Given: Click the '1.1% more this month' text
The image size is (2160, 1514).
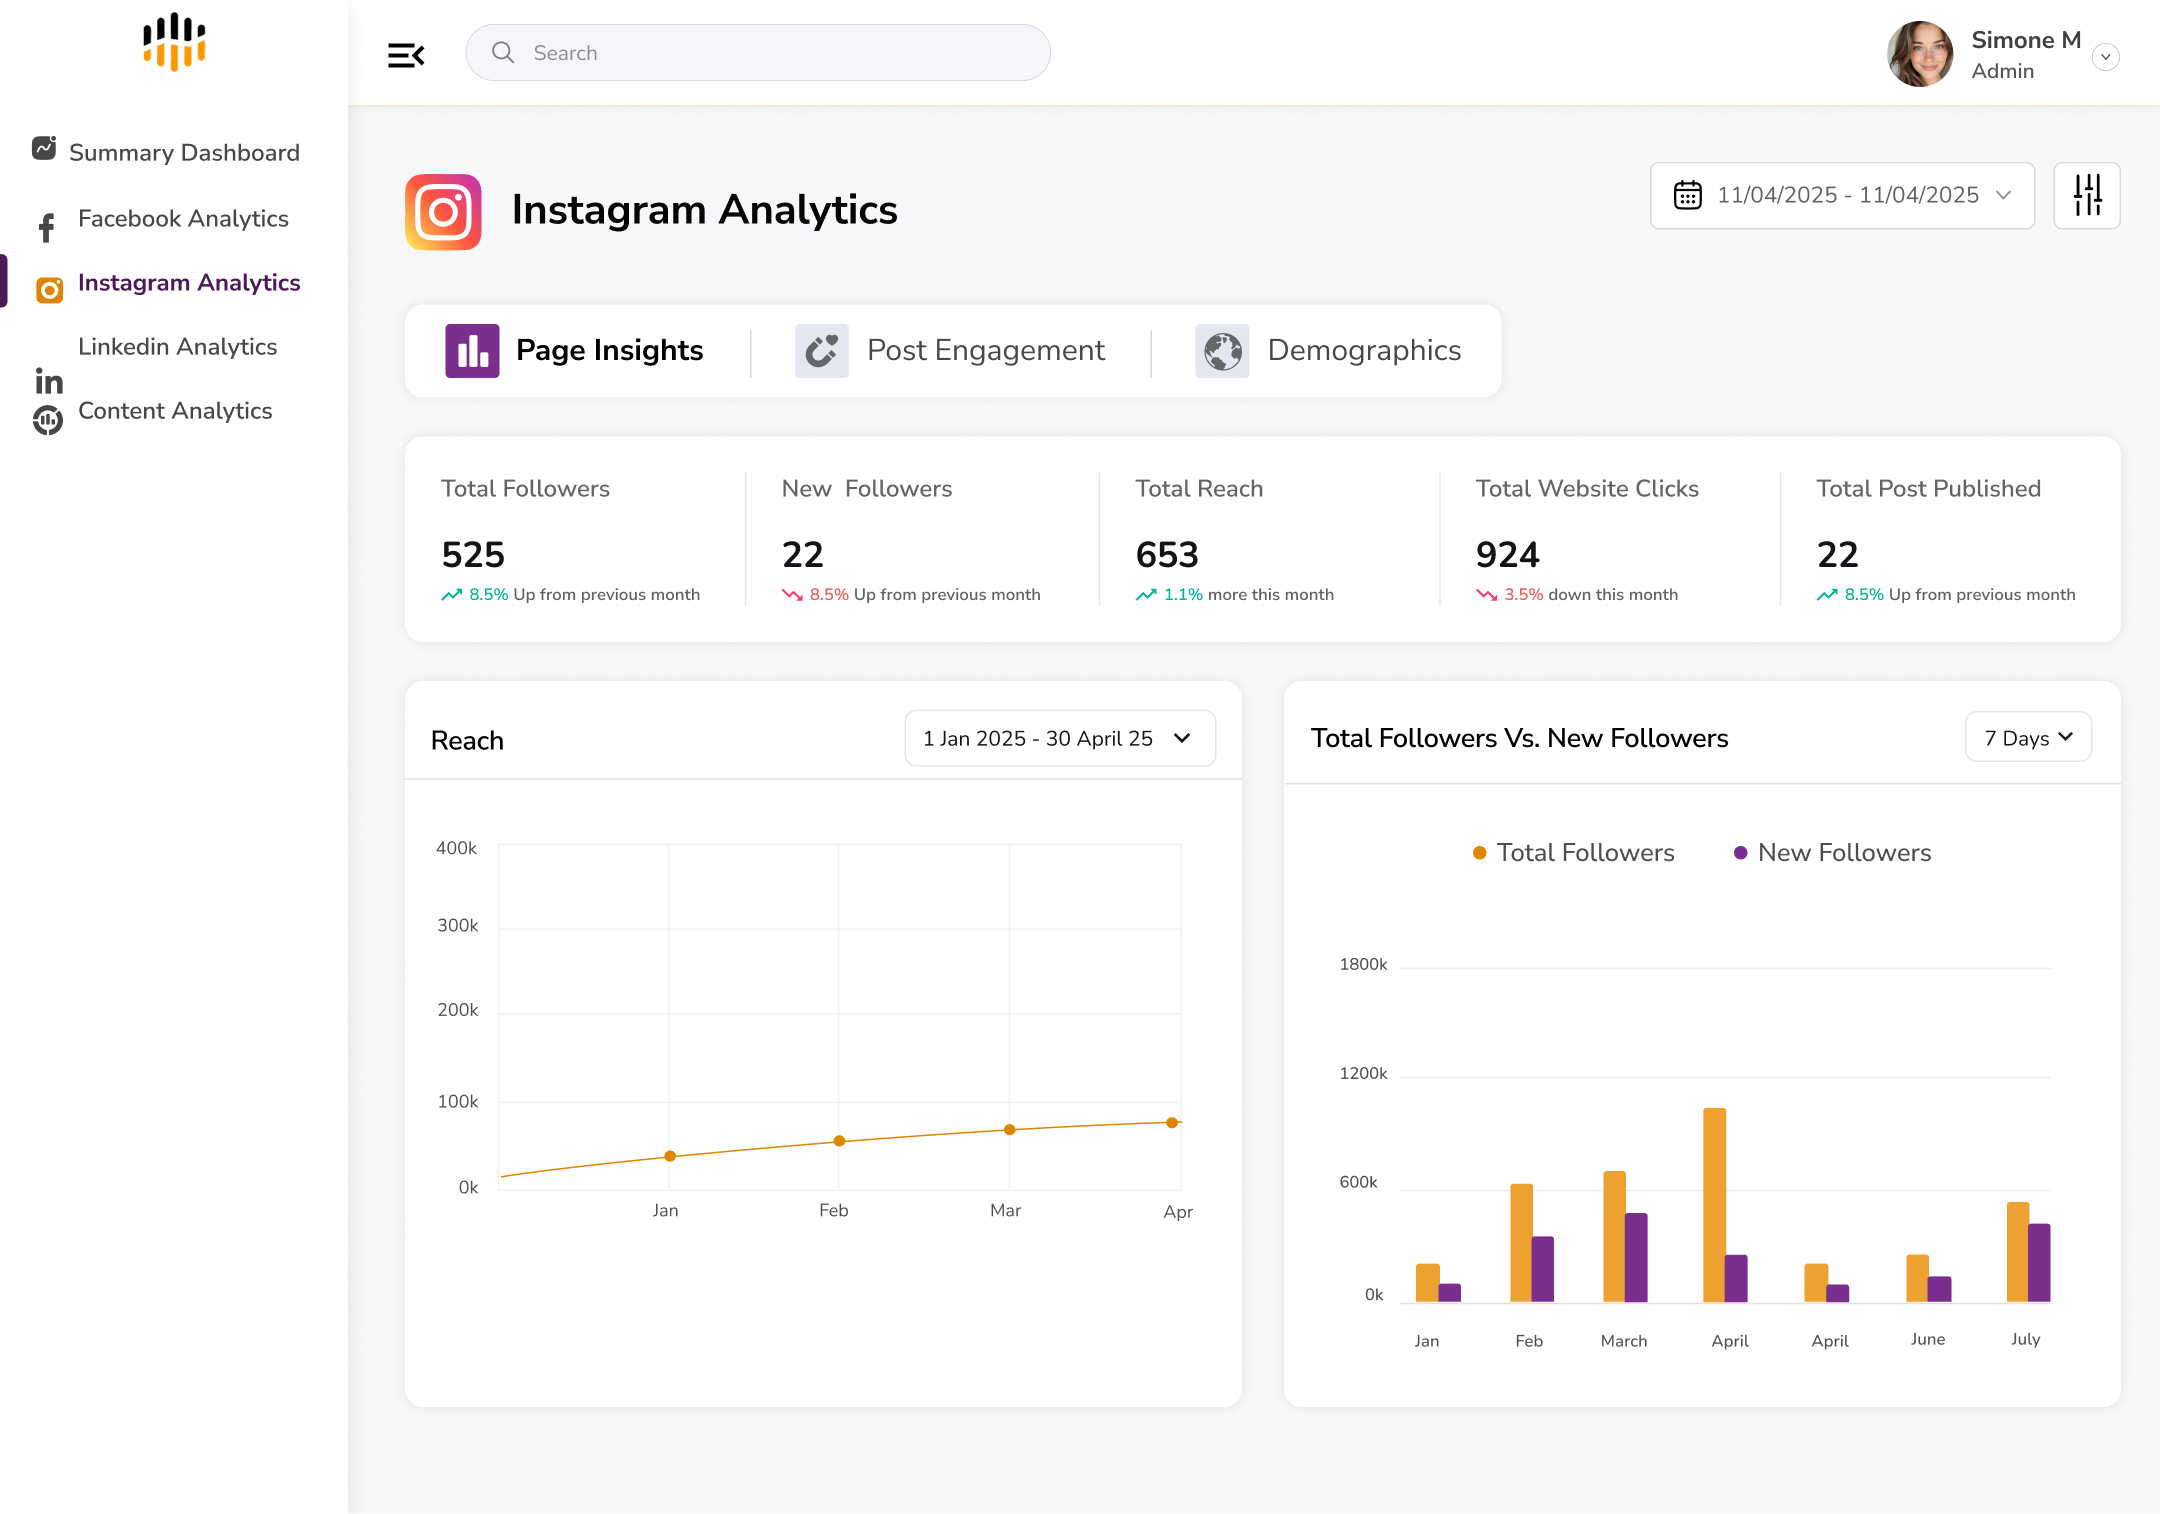Looking at the screenshot, I should click(x=1249, y=595).
